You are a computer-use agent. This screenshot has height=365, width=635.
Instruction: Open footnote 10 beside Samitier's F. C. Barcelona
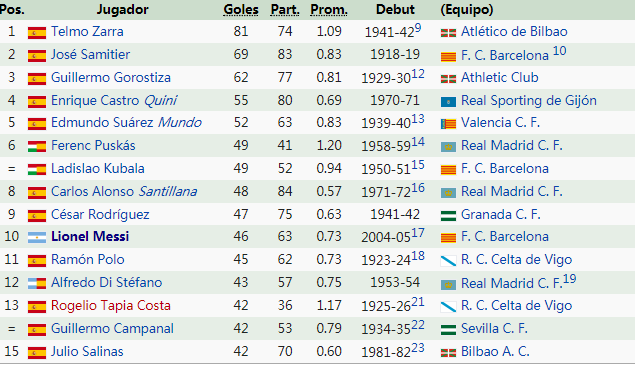point(559,51)
